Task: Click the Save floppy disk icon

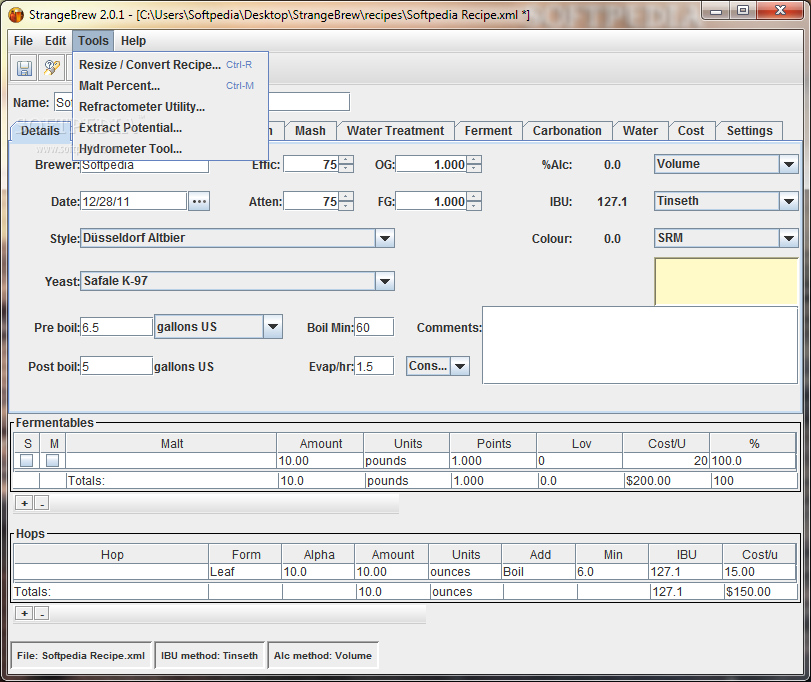Action: click(x=24, y=68)
